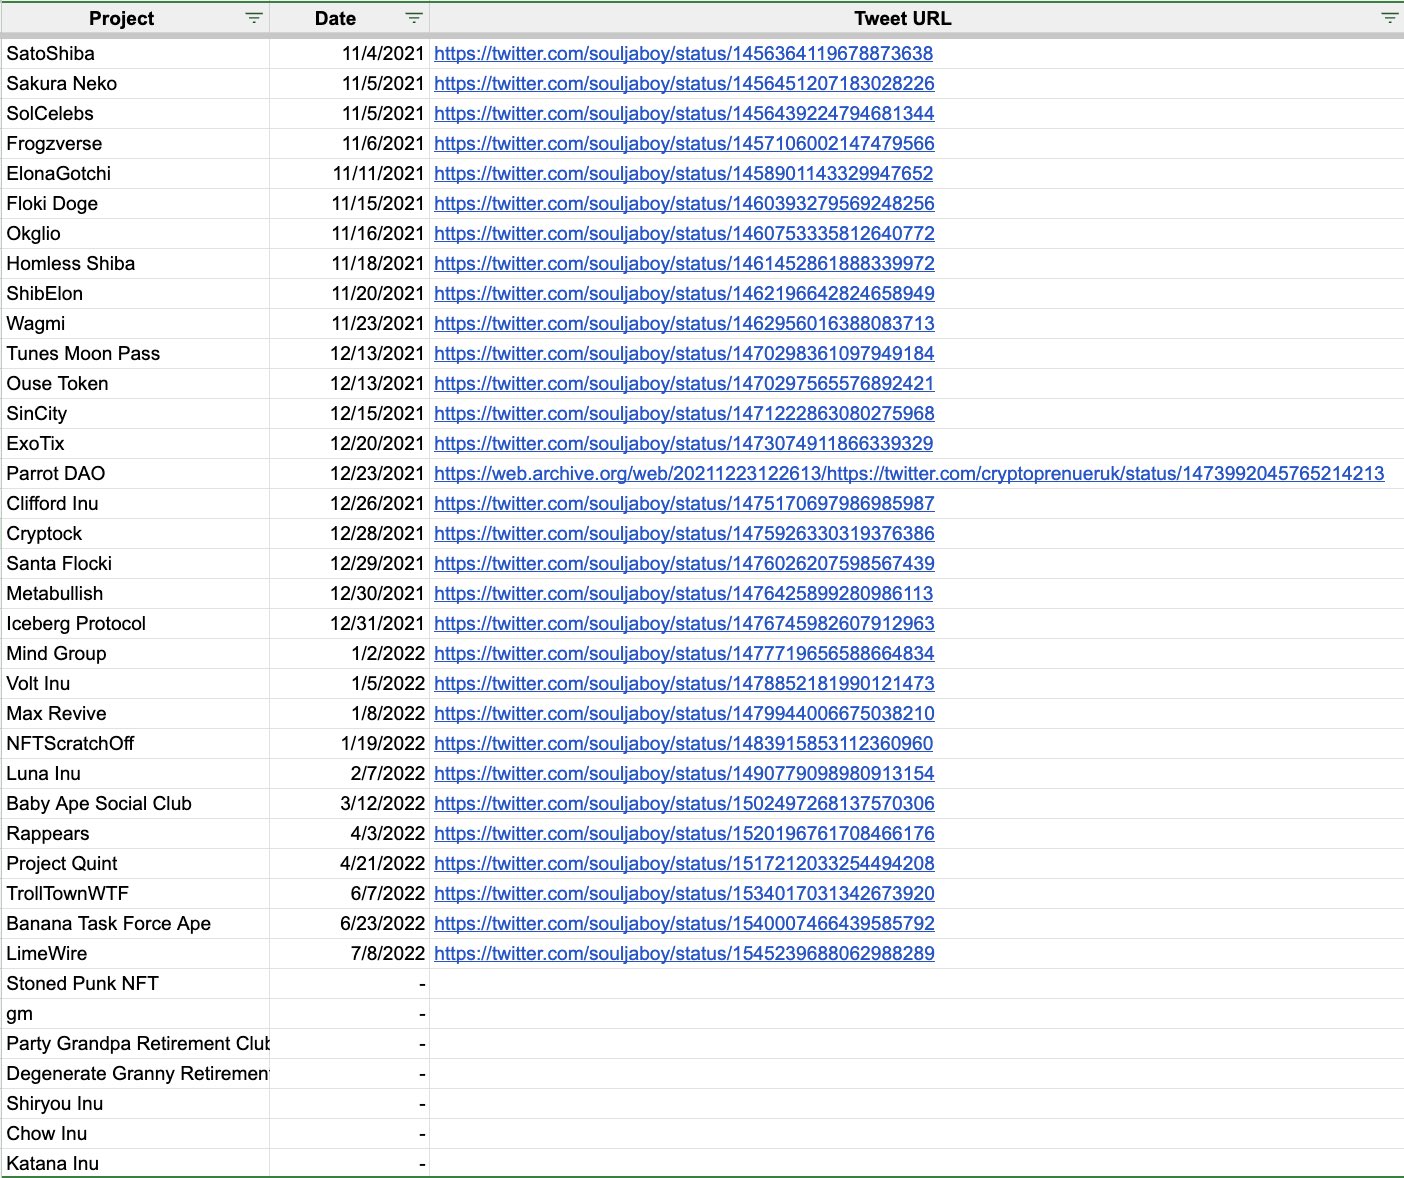Open the Tweet URL column filter icon

coord(1389,18)
